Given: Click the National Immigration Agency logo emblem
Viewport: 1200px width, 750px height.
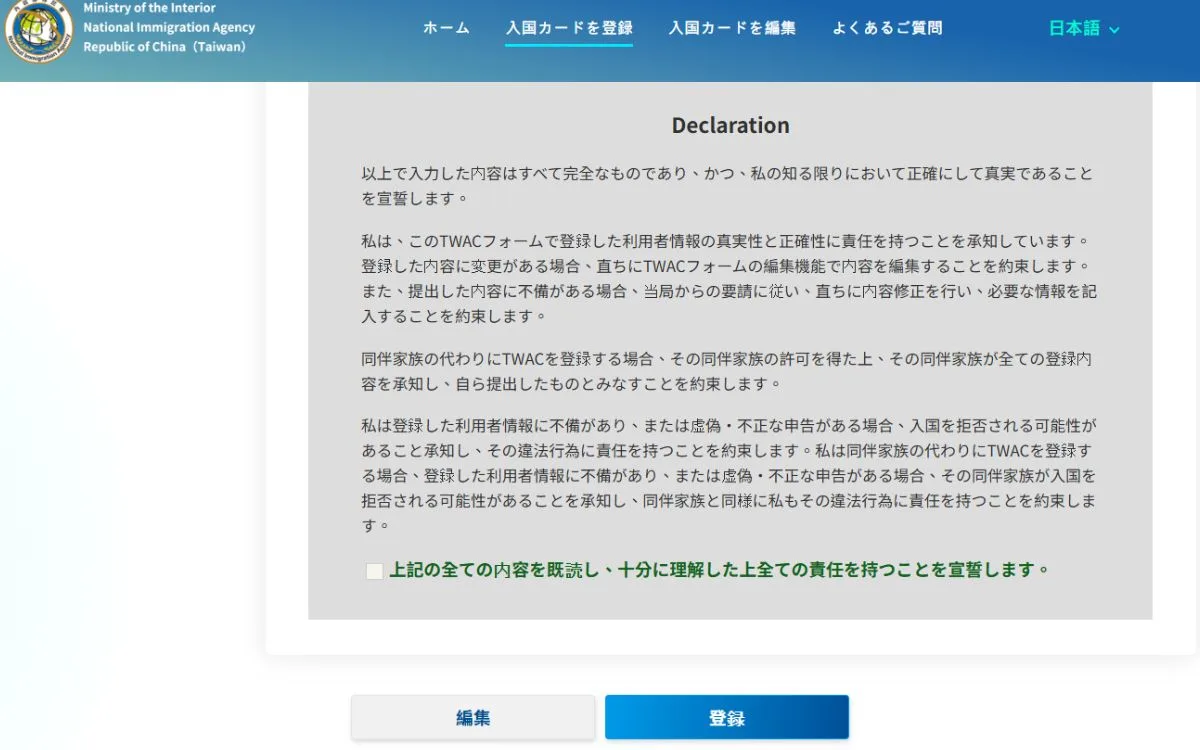Looking at the screenshot, I should click(x=39, y=32).
